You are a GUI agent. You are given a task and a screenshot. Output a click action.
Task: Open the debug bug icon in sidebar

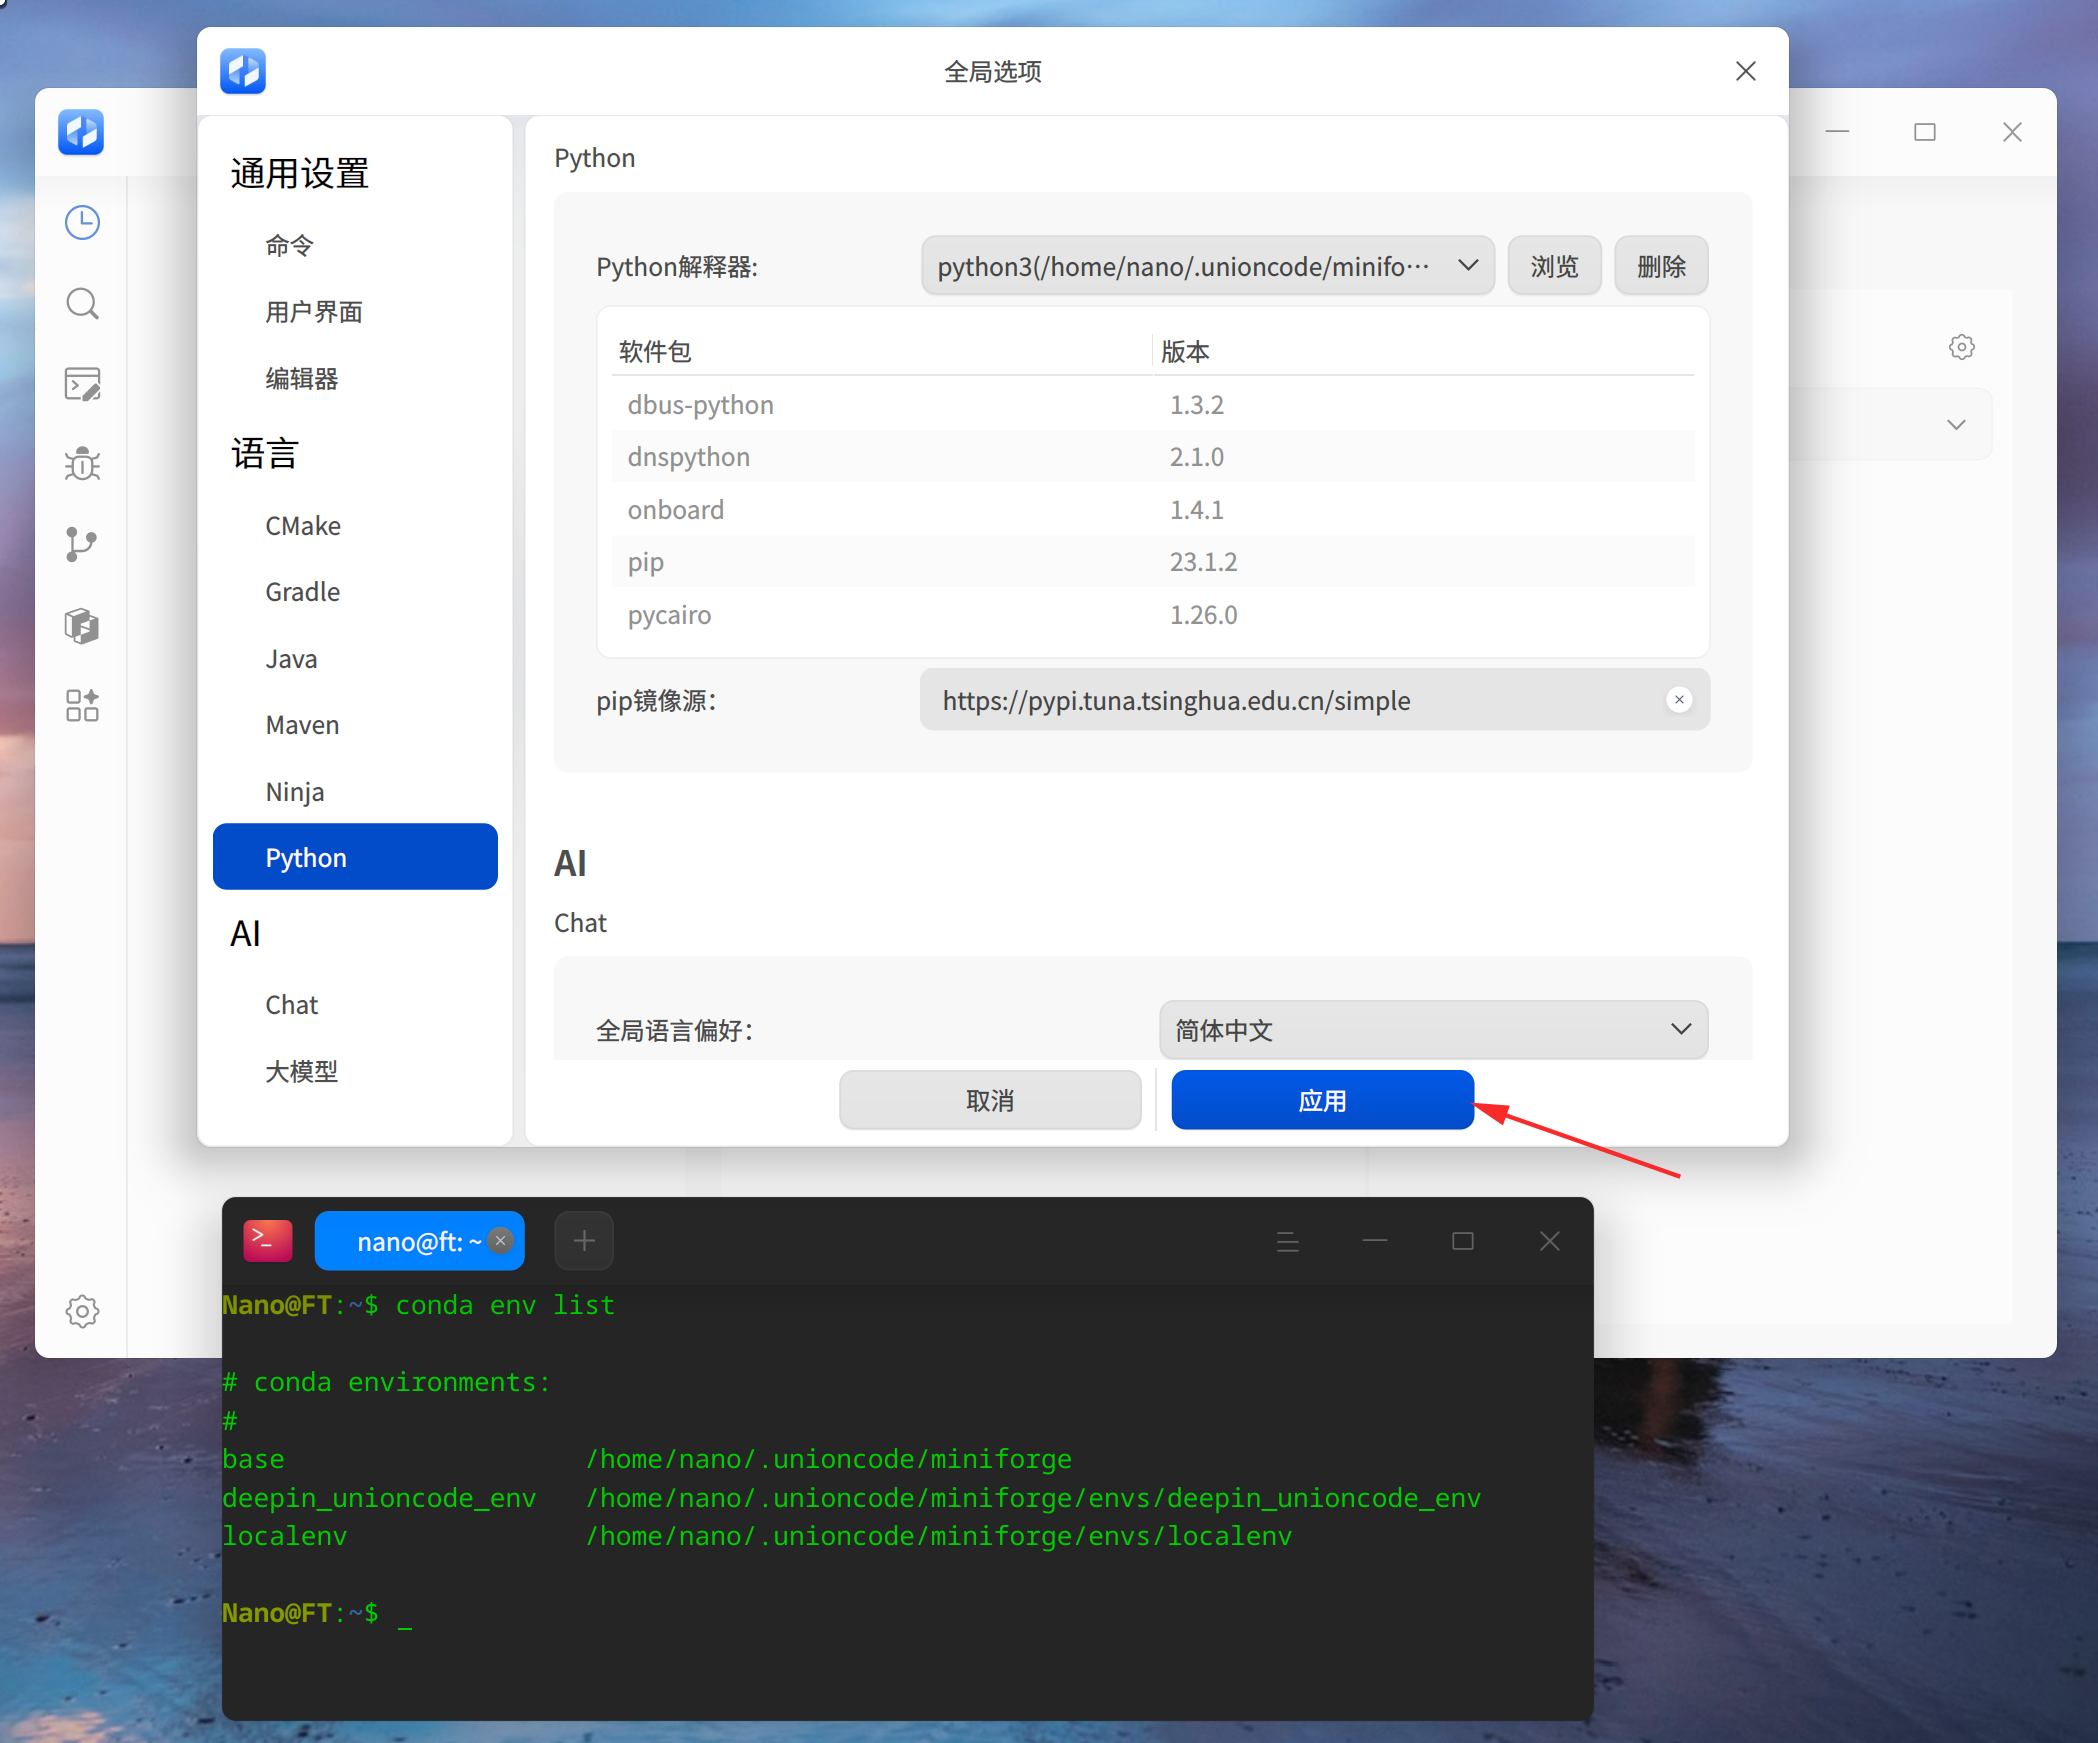[x=82, y=464]
